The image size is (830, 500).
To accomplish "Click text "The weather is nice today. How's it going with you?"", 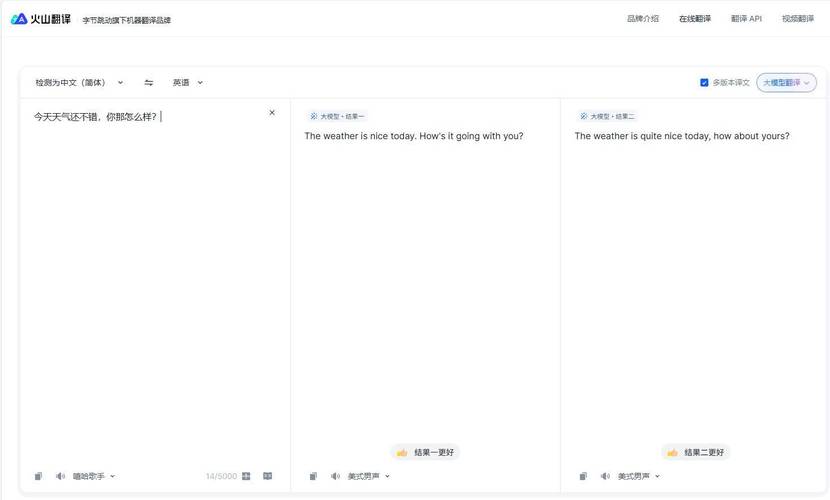I will [x=414, y=137].
